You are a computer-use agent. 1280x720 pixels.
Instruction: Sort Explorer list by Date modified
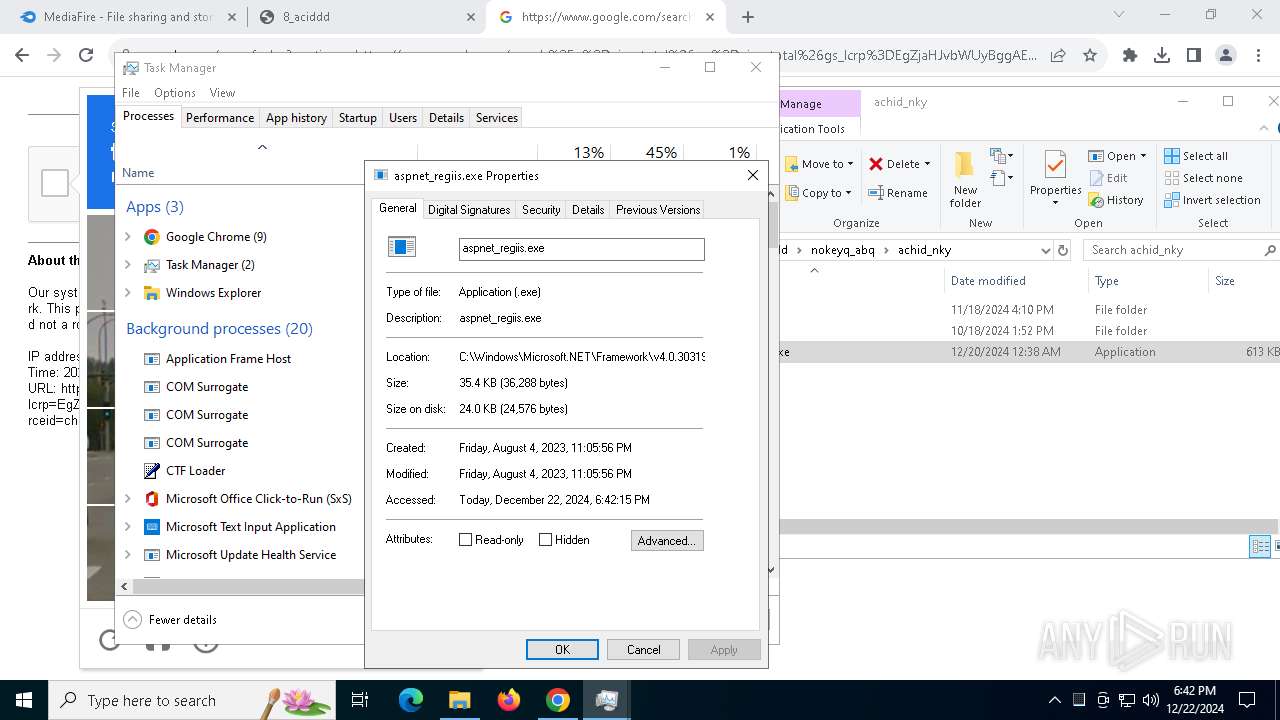click(x=988, y=281)
